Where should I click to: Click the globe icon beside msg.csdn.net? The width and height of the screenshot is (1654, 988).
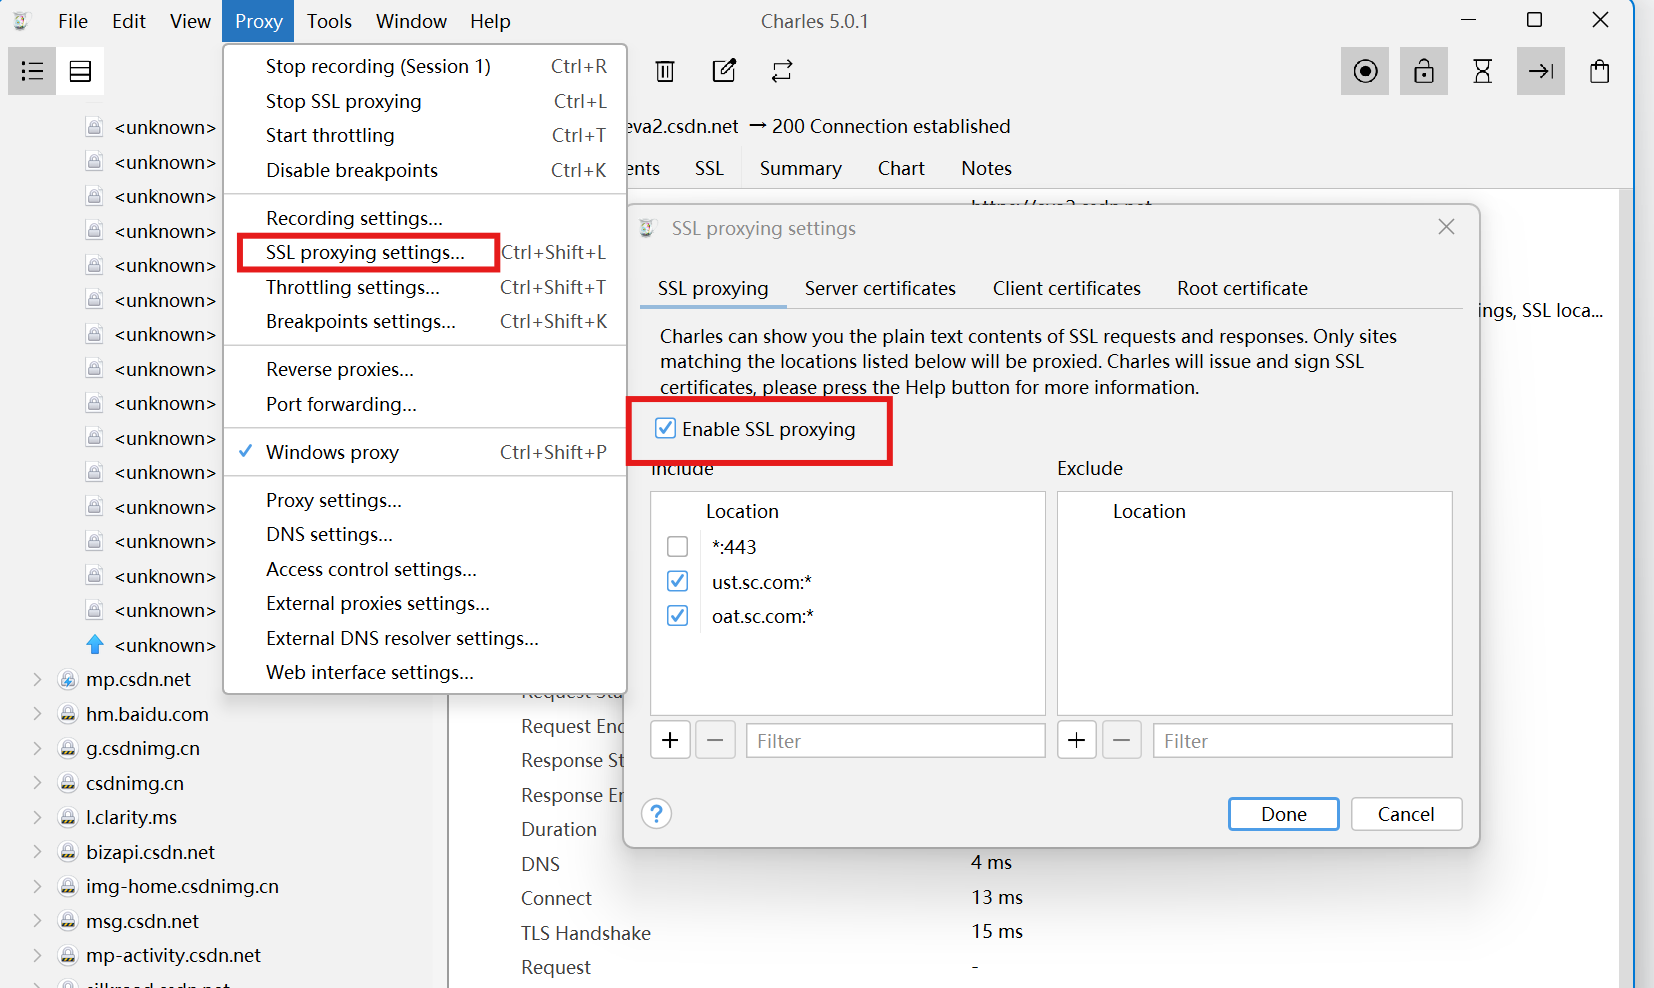click(68, 921)
